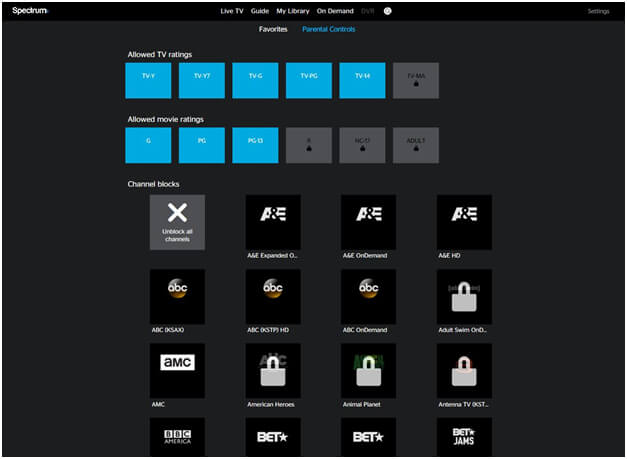The image size is (627, 459).
Task: Block the A&E HD channel
Action: [x=464, y=222]
